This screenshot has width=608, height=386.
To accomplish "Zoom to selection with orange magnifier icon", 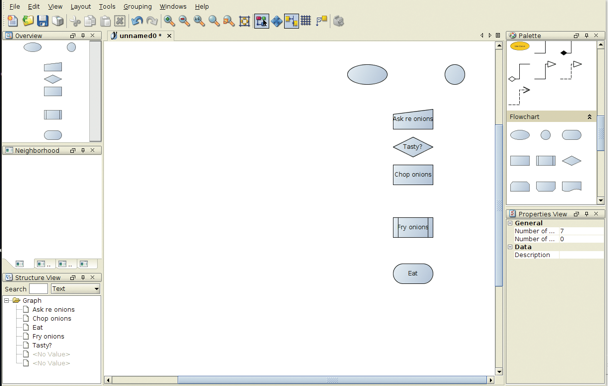I will (229, 21).
